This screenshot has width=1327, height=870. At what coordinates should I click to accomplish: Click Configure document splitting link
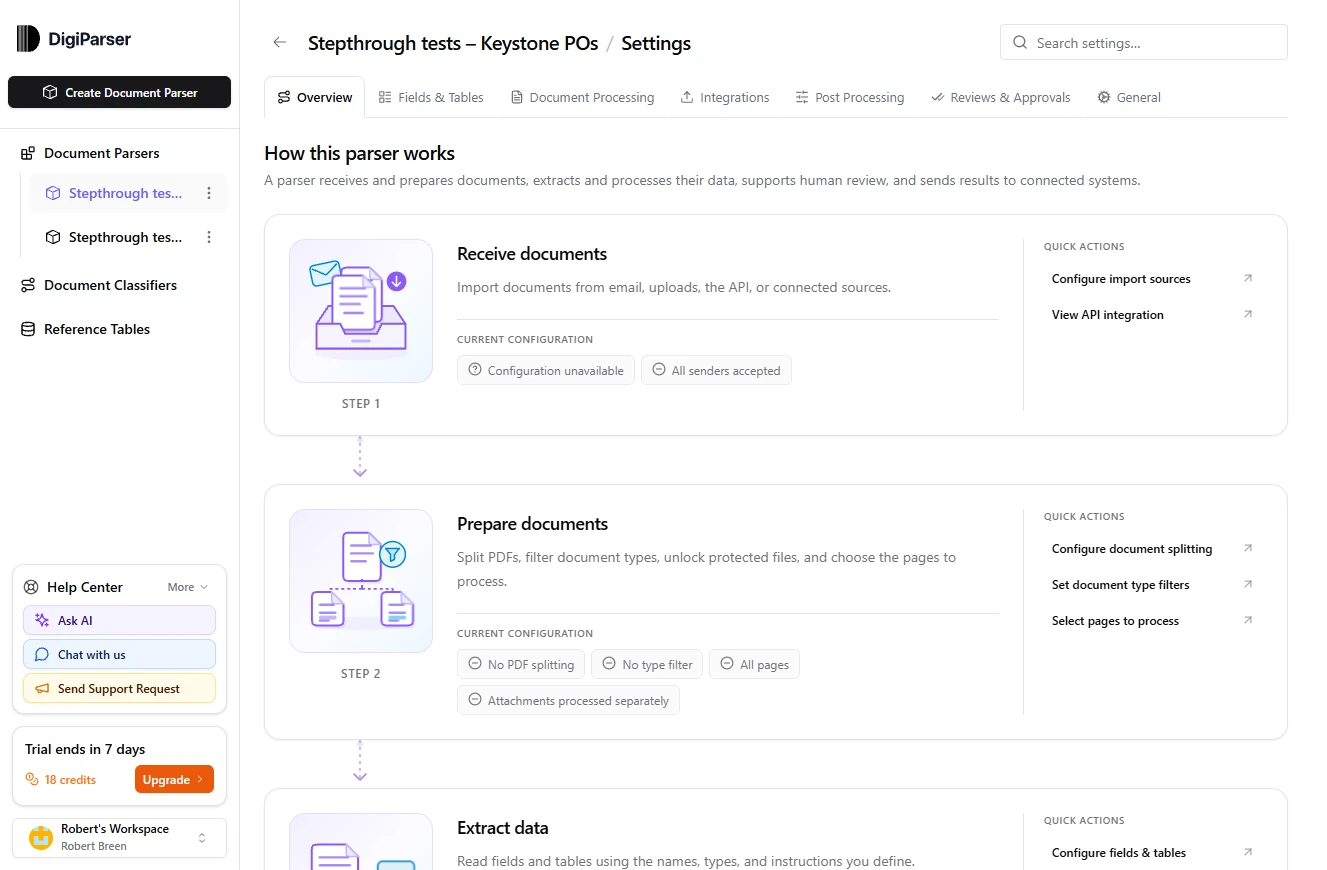click(1132, 548)
